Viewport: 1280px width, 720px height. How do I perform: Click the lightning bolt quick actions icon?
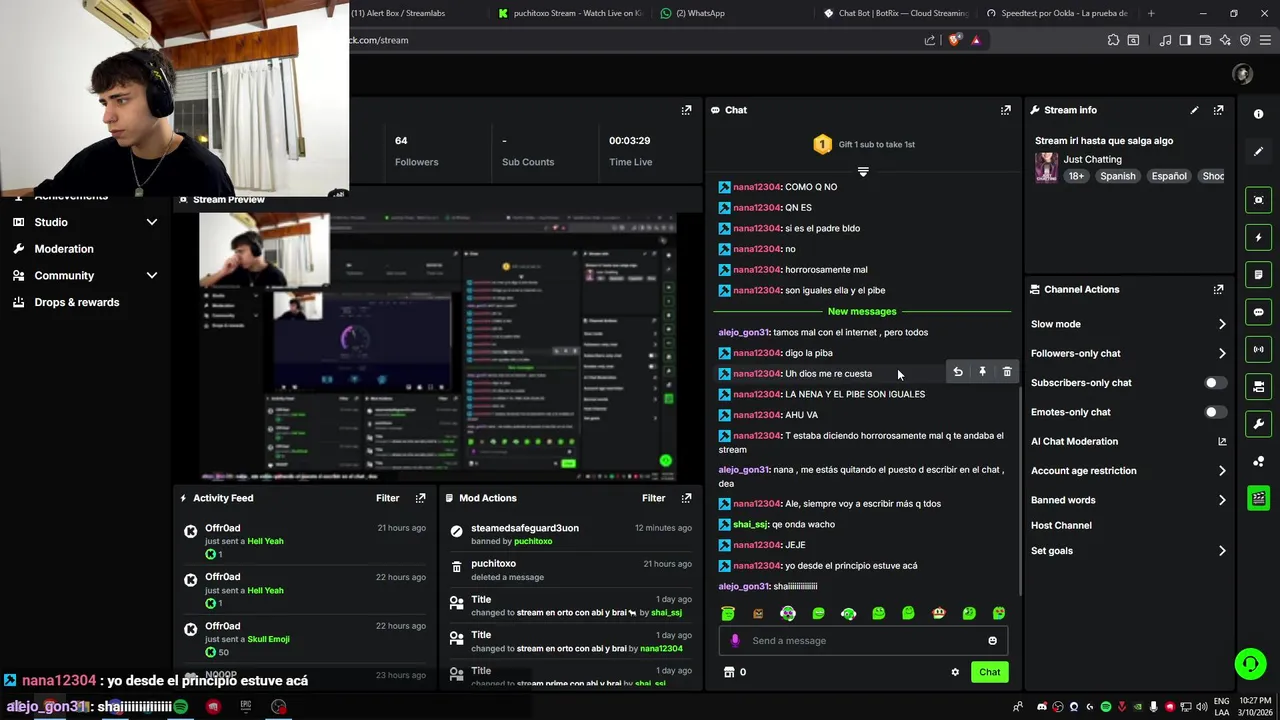pyautogui.click(x=1258, y=237)
